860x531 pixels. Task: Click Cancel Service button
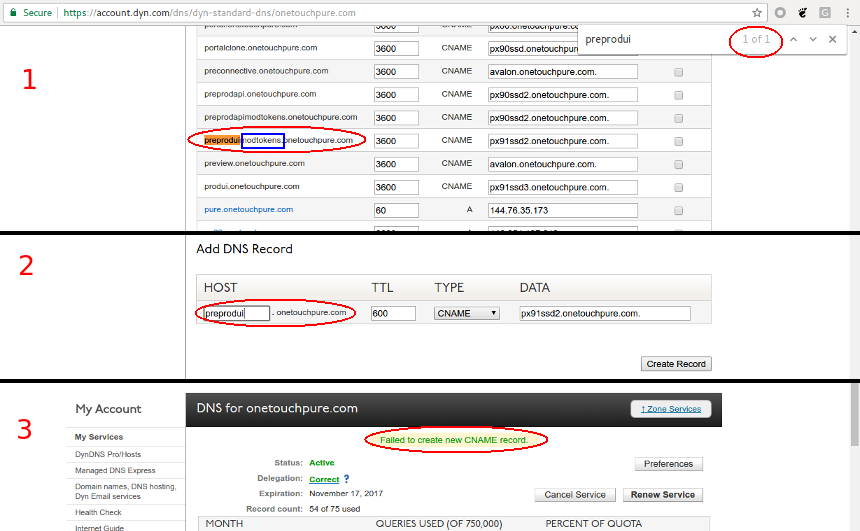(575, 495)
